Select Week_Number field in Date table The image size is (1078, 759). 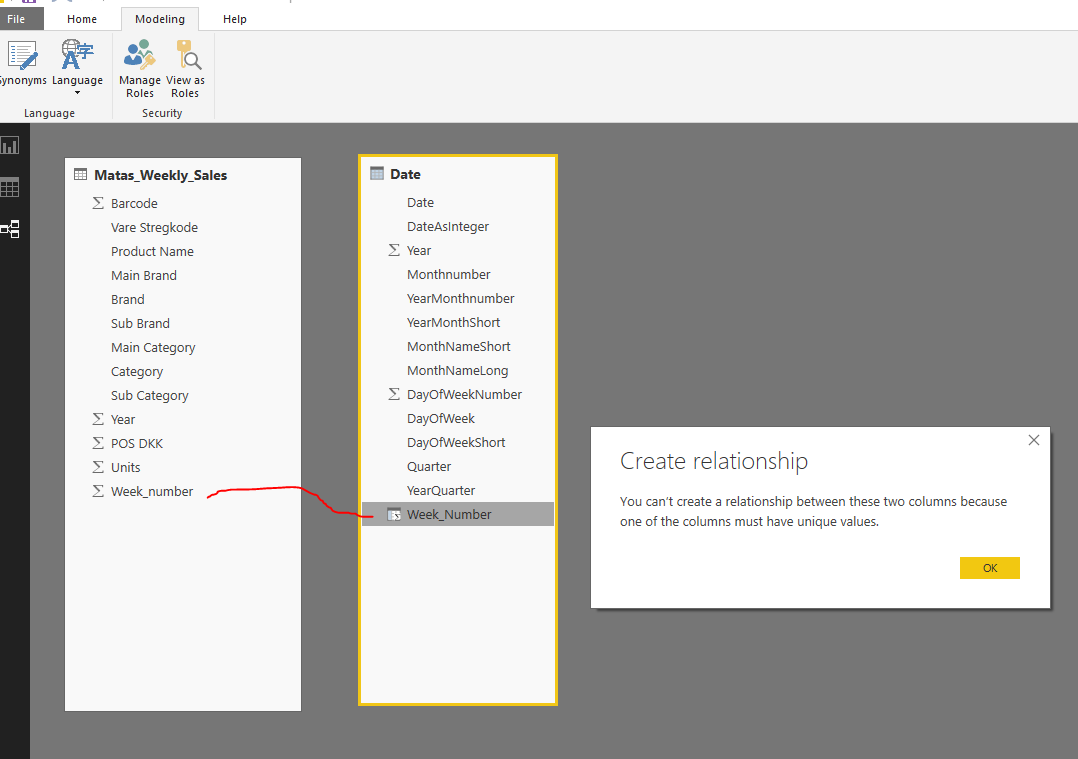coord(458,514)
